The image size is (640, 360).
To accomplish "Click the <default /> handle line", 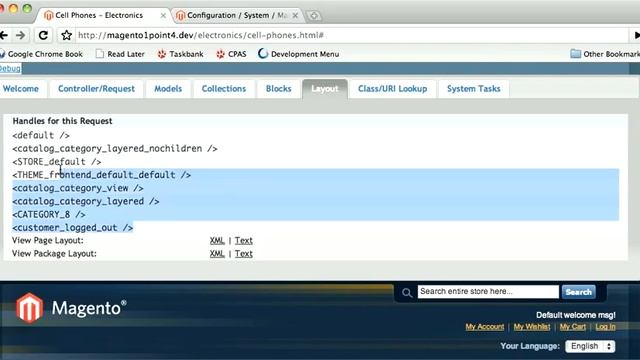I will (41, 136).
